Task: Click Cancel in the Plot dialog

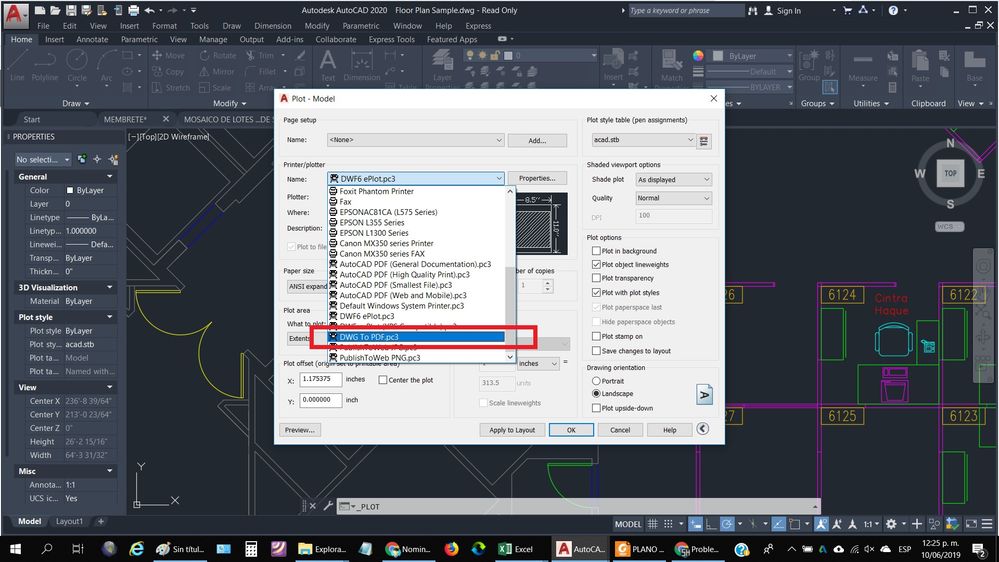Action: [620, 430]
